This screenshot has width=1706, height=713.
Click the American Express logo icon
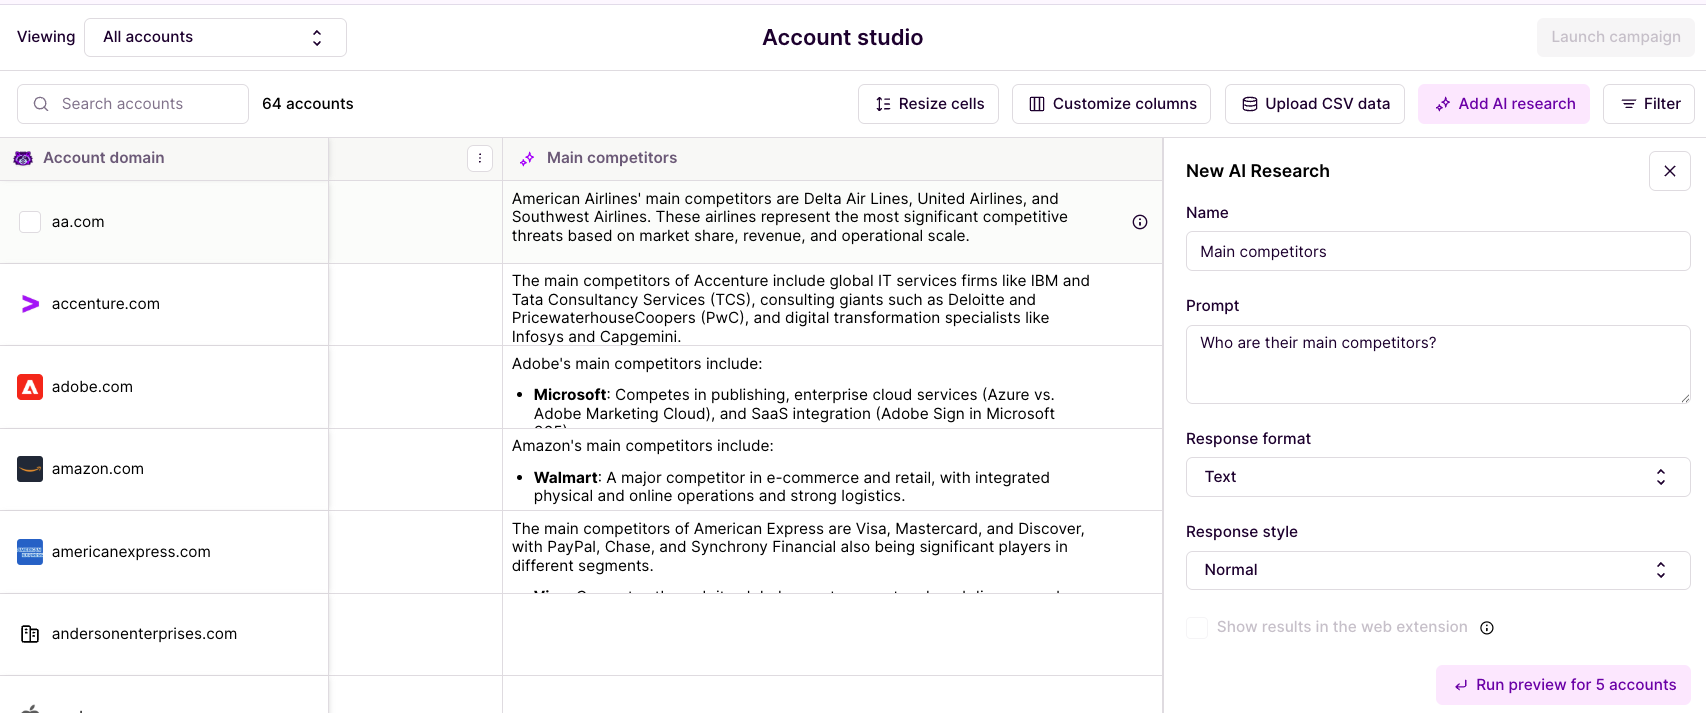click(30, 552)
